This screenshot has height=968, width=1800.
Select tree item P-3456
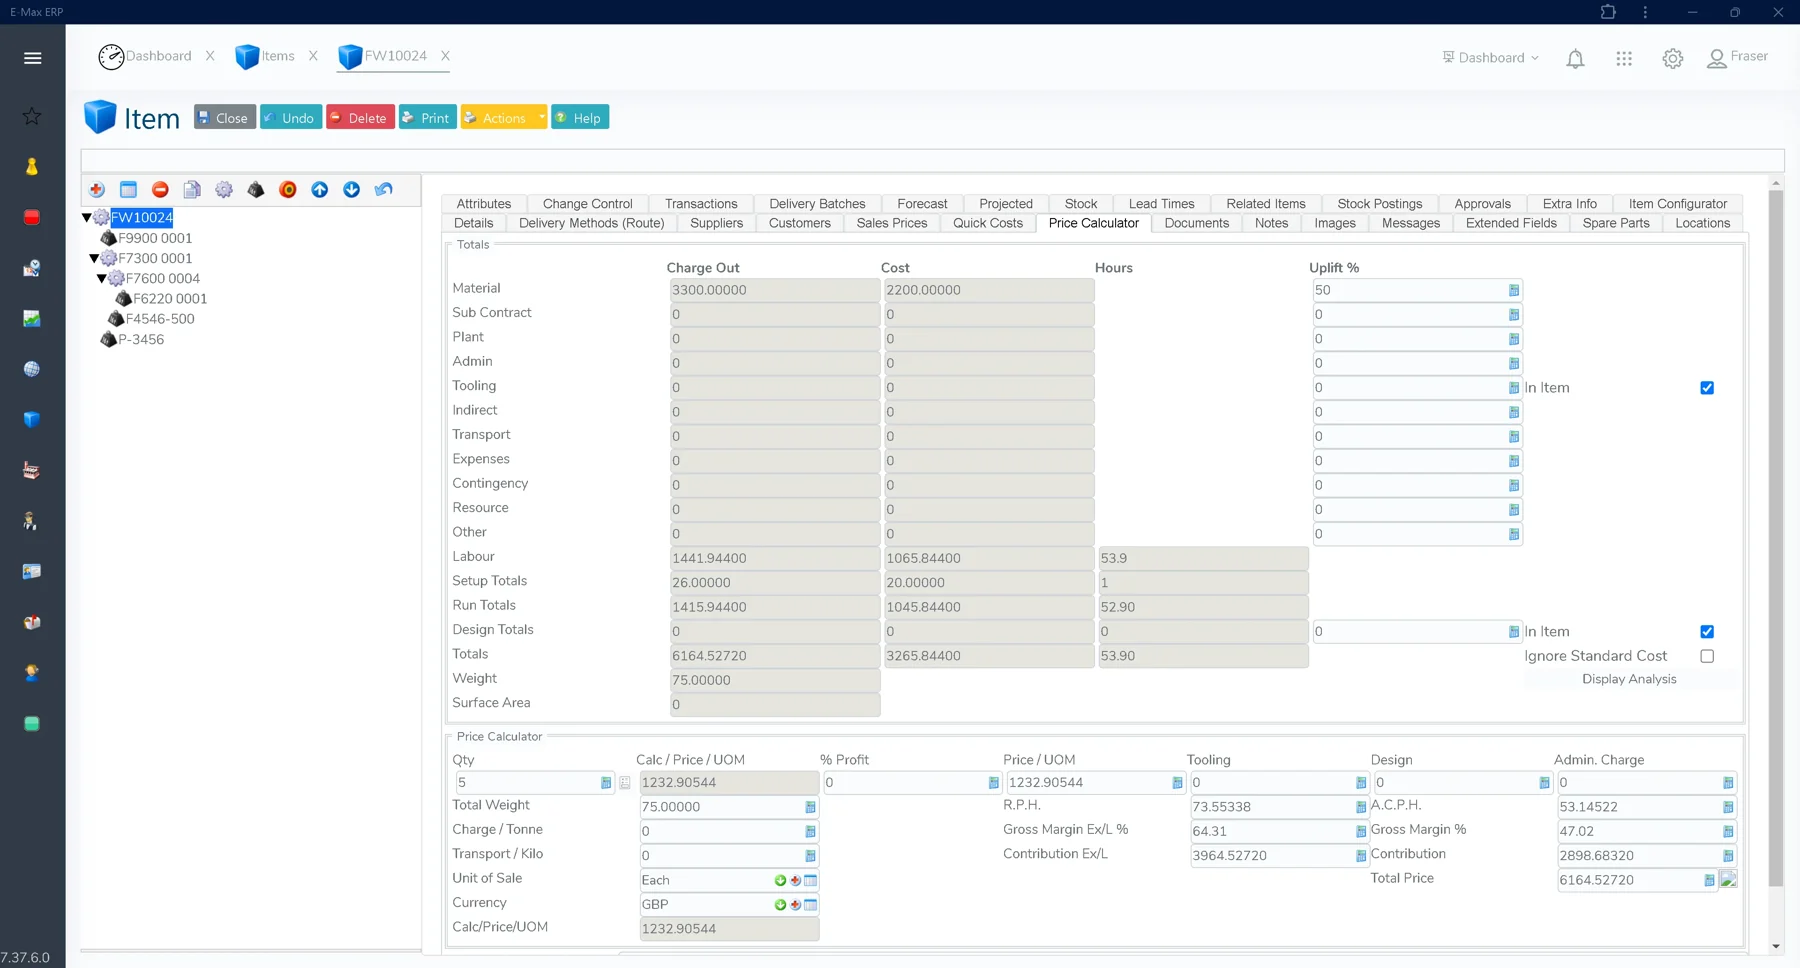(x=141, y=339)
